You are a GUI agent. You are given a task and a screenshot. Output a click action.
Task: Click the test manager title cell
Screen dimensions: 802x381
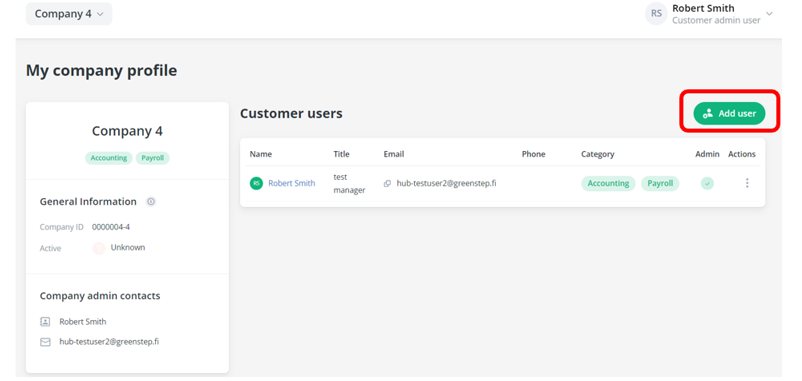[x=349, y=184]
